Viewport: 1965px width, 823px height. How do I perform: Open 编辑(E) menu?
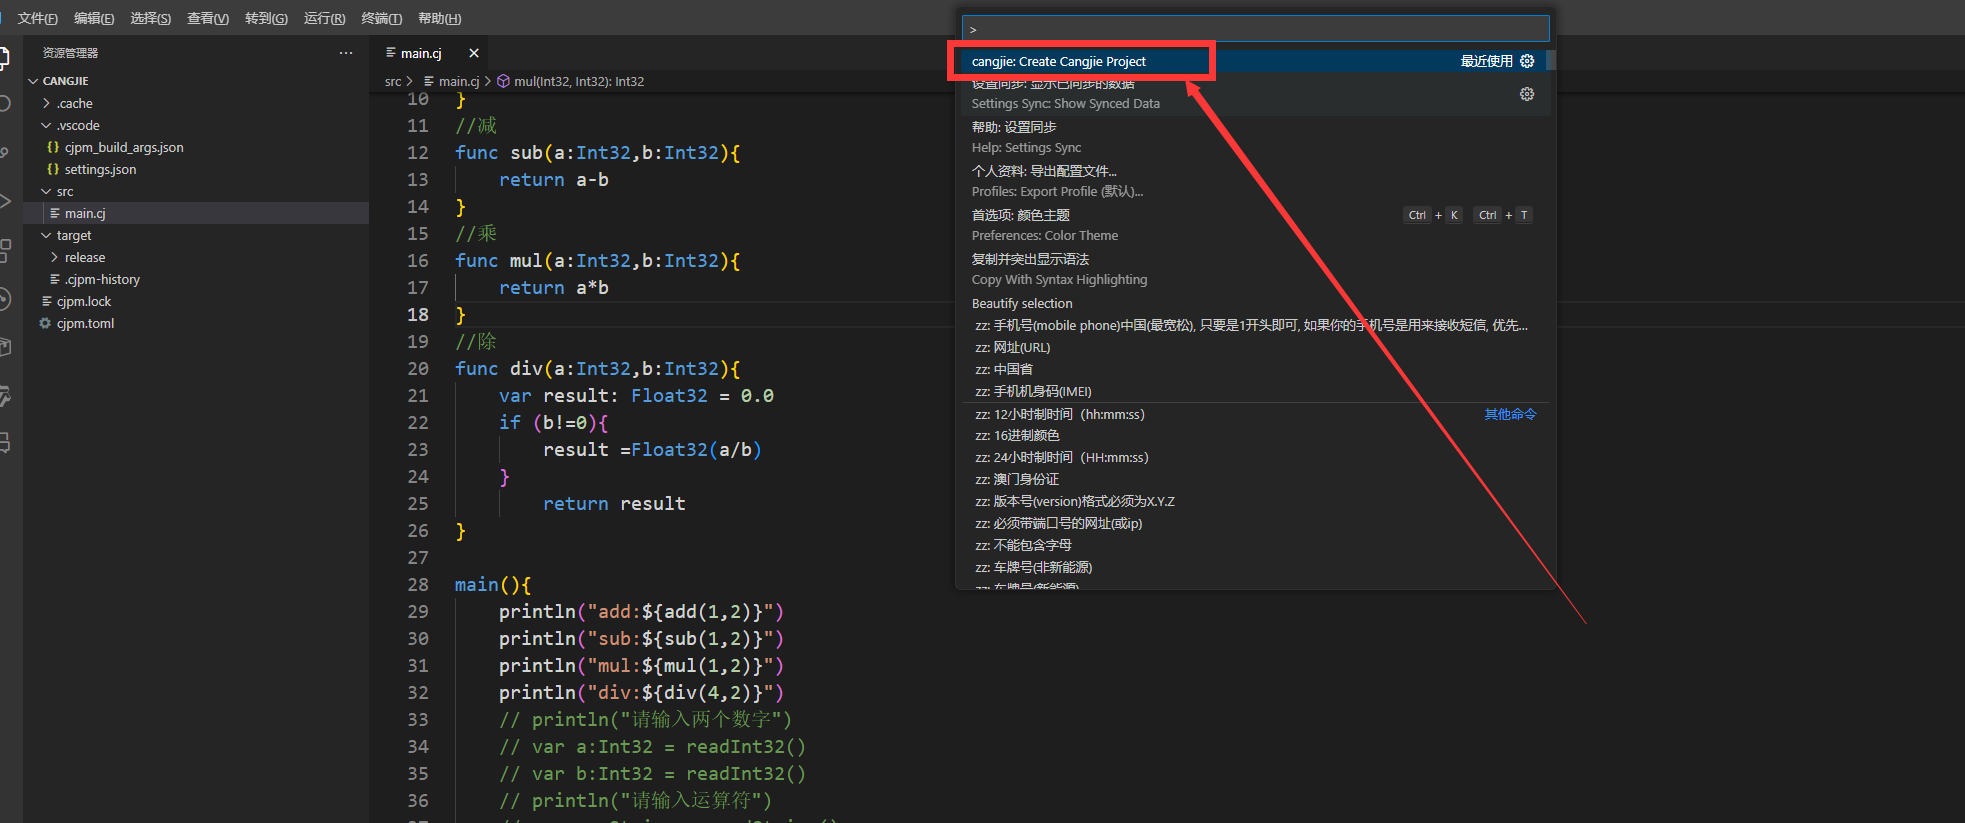94,18
